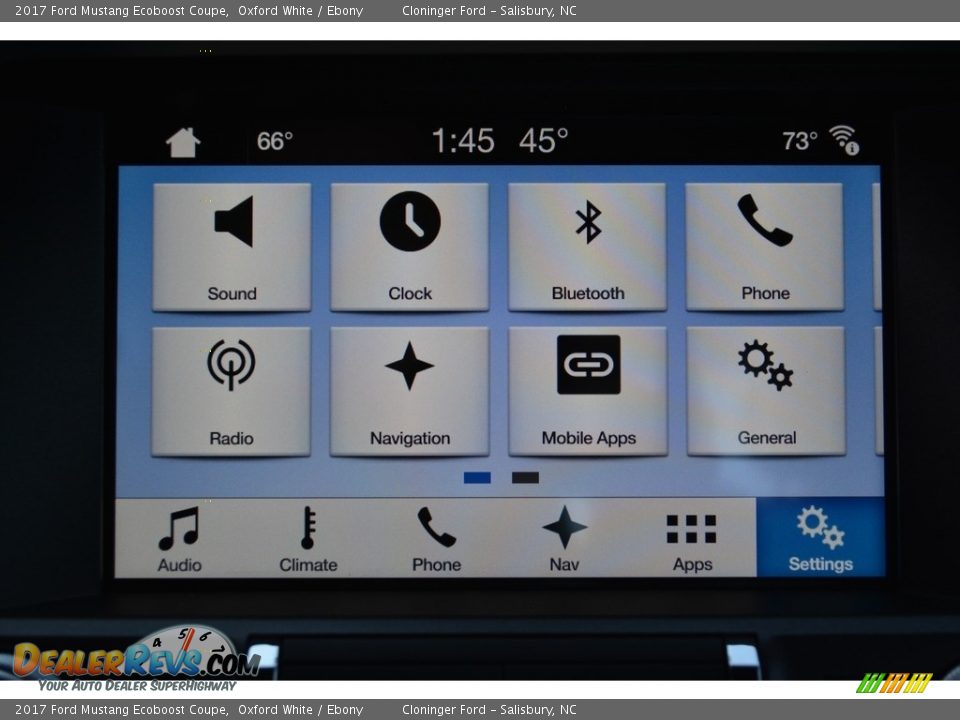Select the Settings tab in bottom bar
This screenshot has height=720, width=960.
[x=820, y=539]
